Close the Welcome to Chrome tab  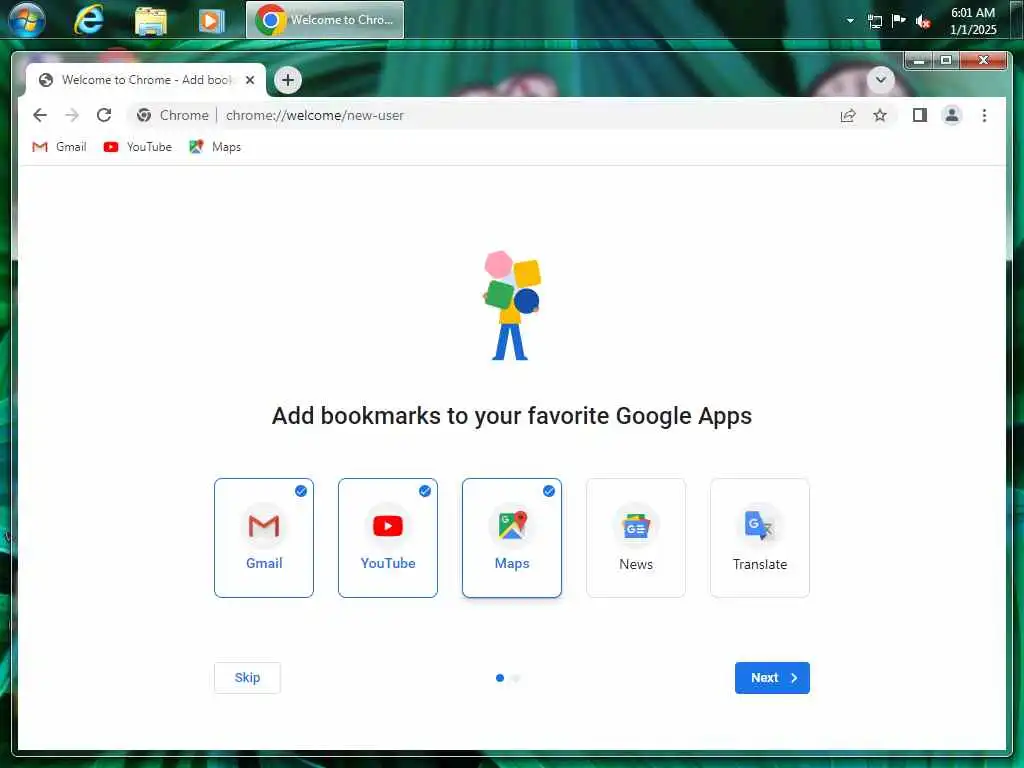coord(249,80)
